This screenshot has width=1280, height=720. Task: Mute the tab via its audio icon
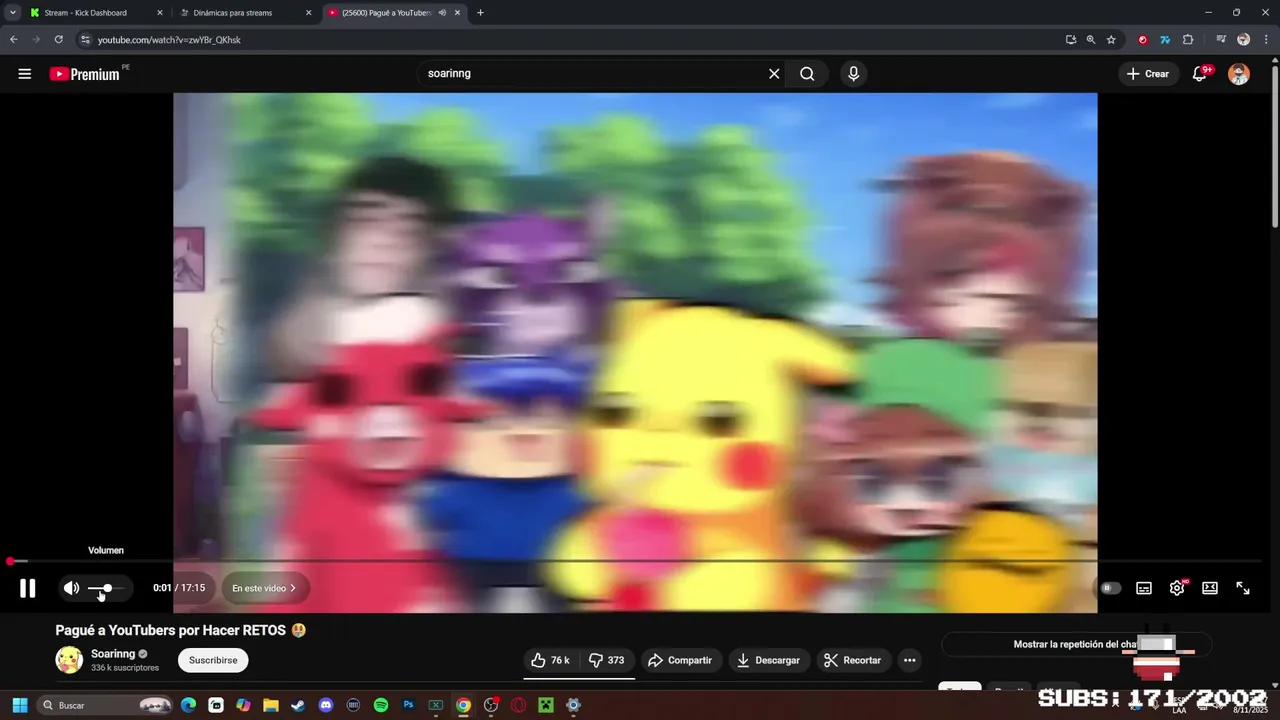point(442,13)
